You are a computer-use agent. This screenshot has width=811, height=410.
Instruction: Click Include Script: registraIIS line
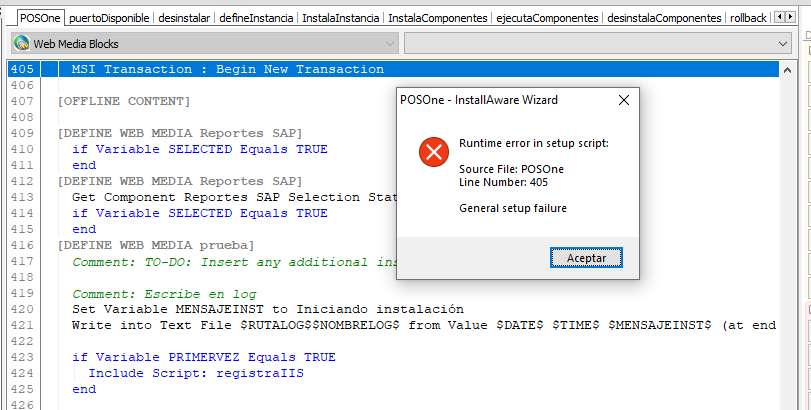(196, 373)
